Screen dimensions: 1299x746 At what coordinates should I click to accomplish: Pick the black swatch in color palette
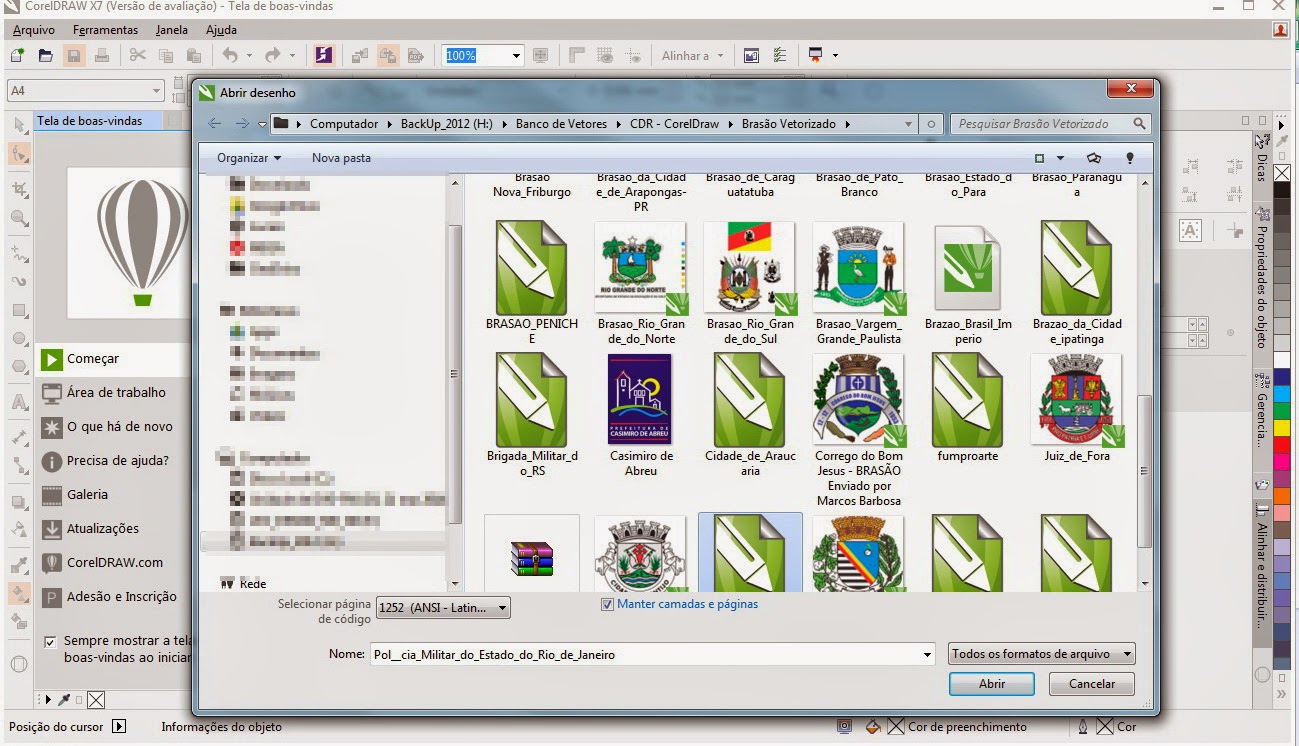point(1281,190)
